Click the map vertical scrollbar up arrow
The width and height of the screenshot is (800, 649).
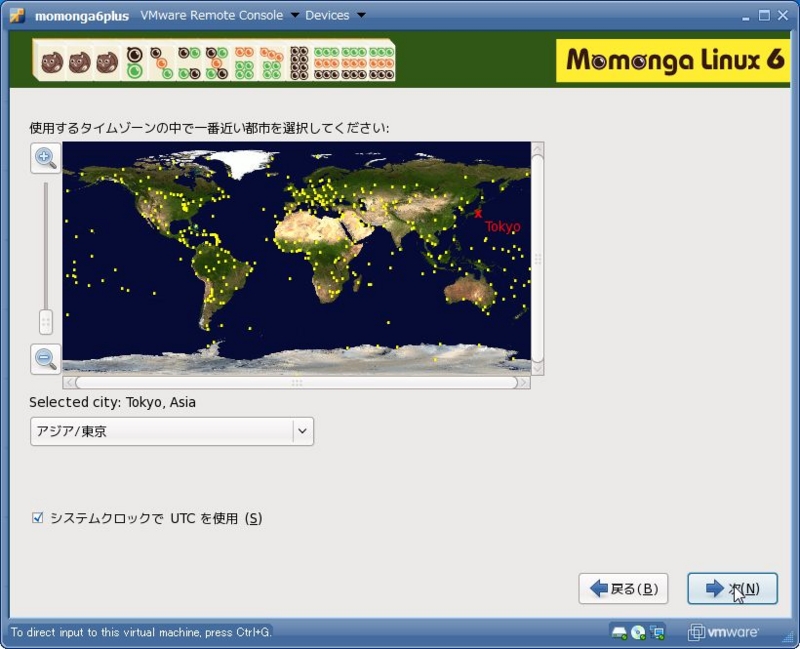coord(537,148)
